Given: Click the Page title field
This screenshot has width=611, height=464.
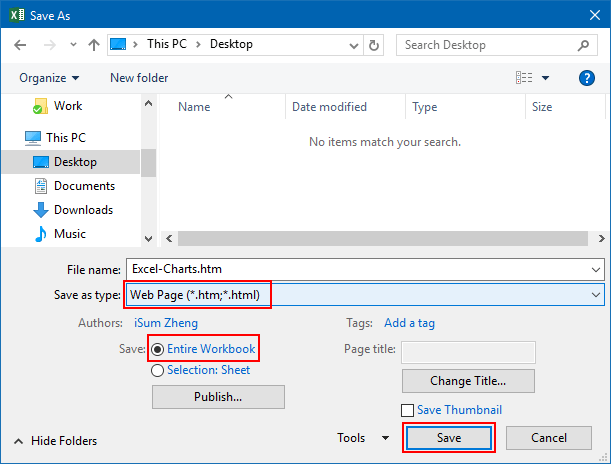Looking at the screenshot, I should click(x=468, y=352).
